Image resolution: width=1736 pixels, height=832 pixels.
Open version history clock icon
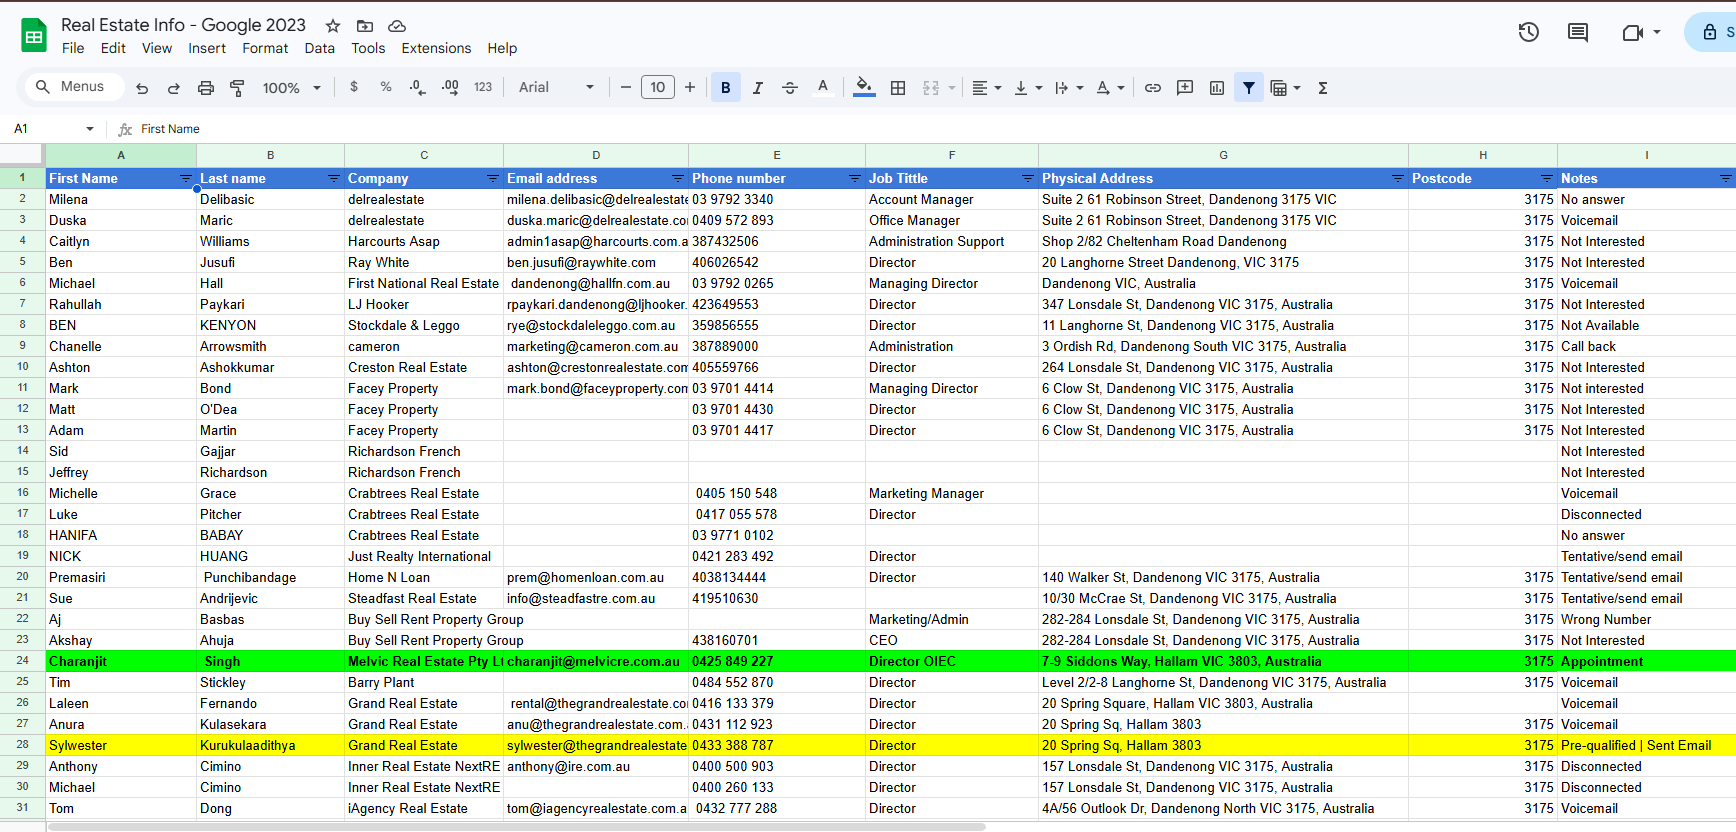pyautogui.click(x=1528, y=32)
